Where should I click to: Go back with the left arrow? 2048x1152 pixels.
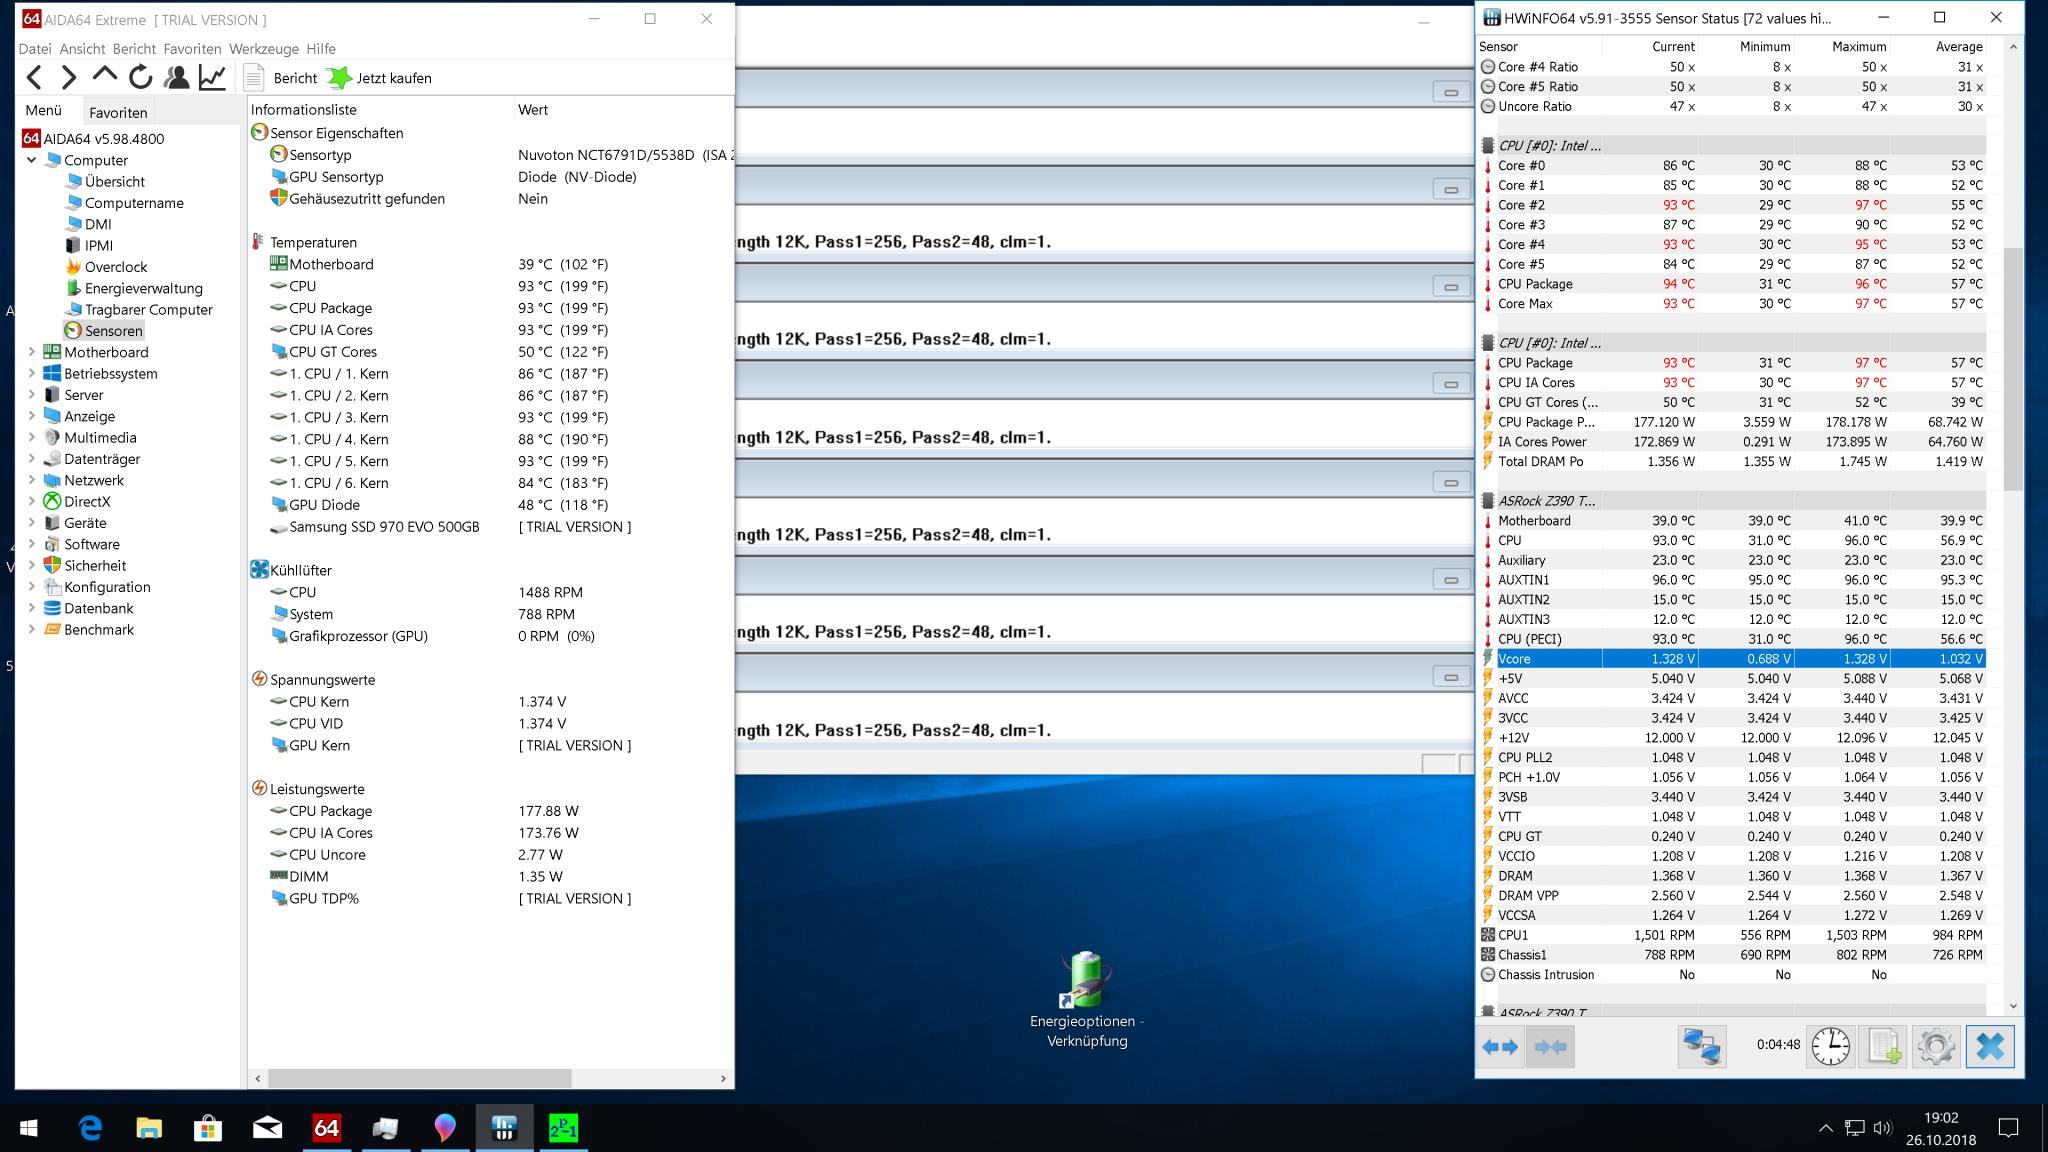point(35,77)
